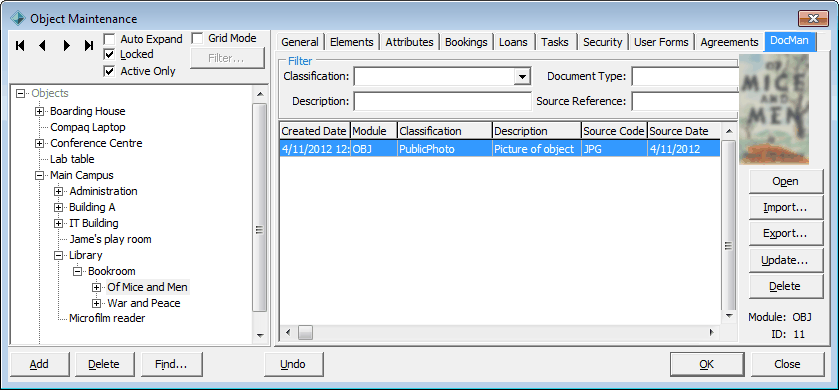Viewport: 839px width, 390px height.
Task: Sort by the Classification column header
Action: point(445,131)
